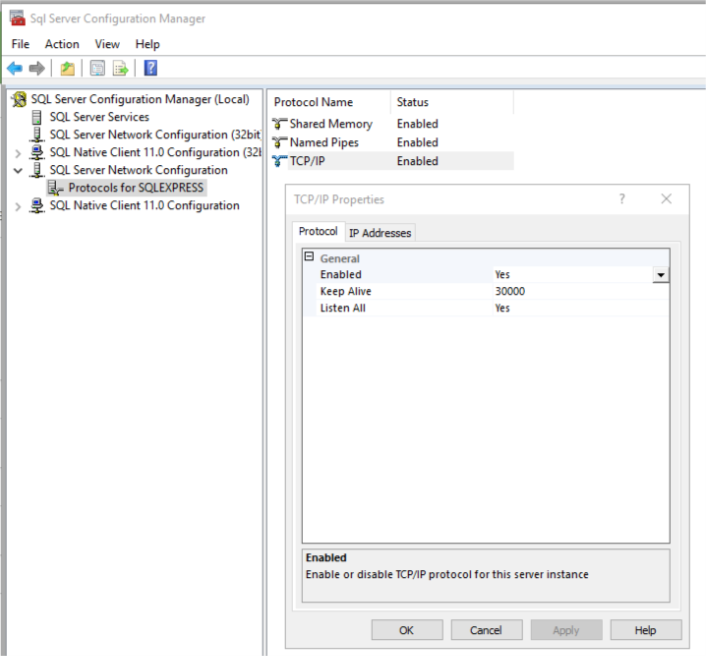Select SQL Server Configuration Manager (Local) root

tap(140, 99)
